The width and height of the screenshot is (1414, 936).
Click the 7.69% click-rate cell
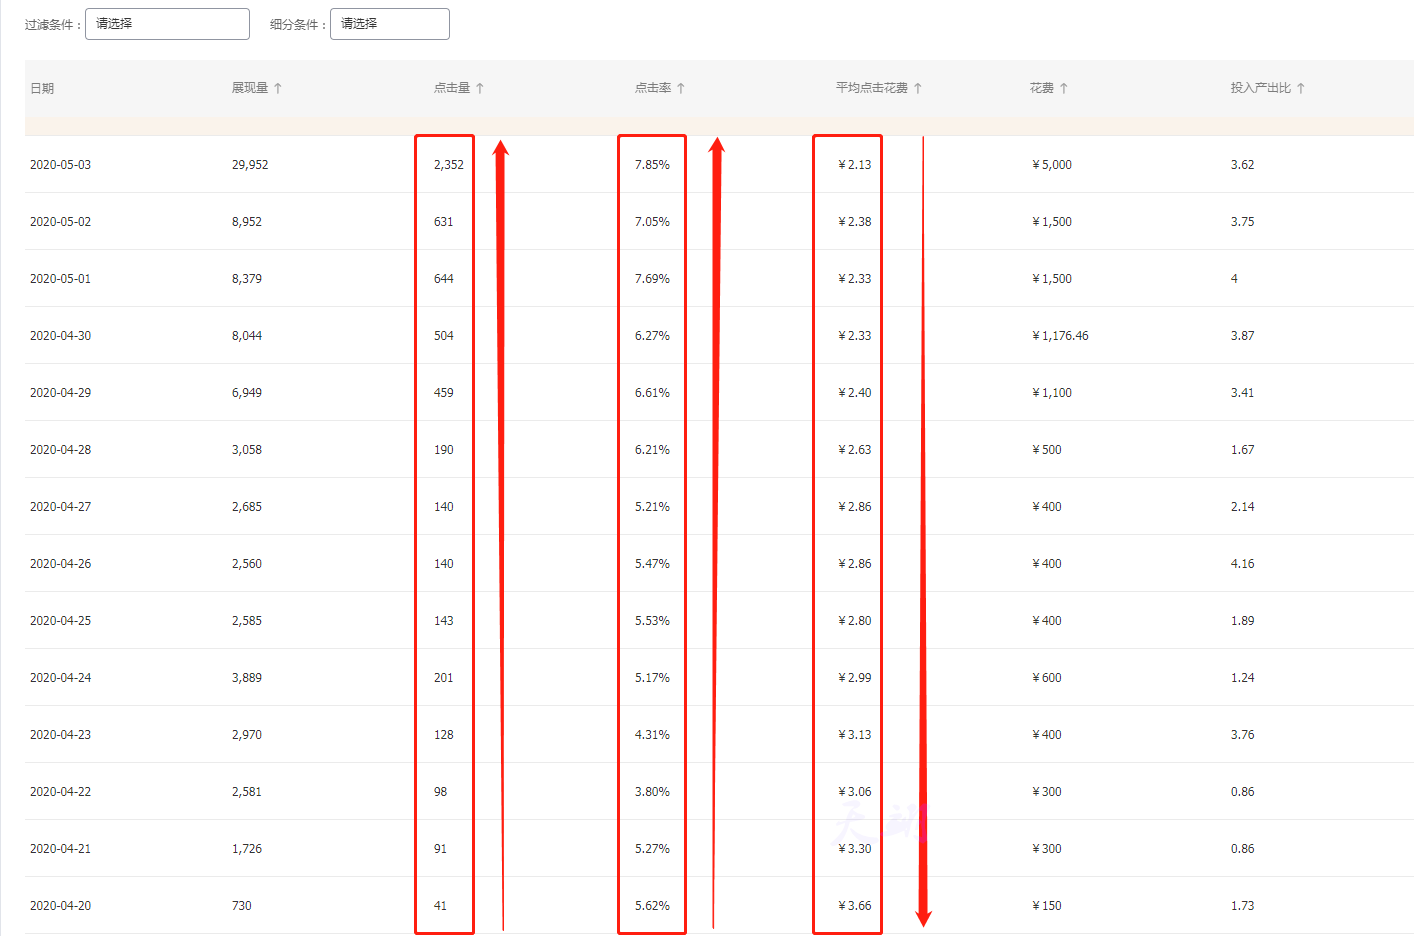click(x=652, y=279)
